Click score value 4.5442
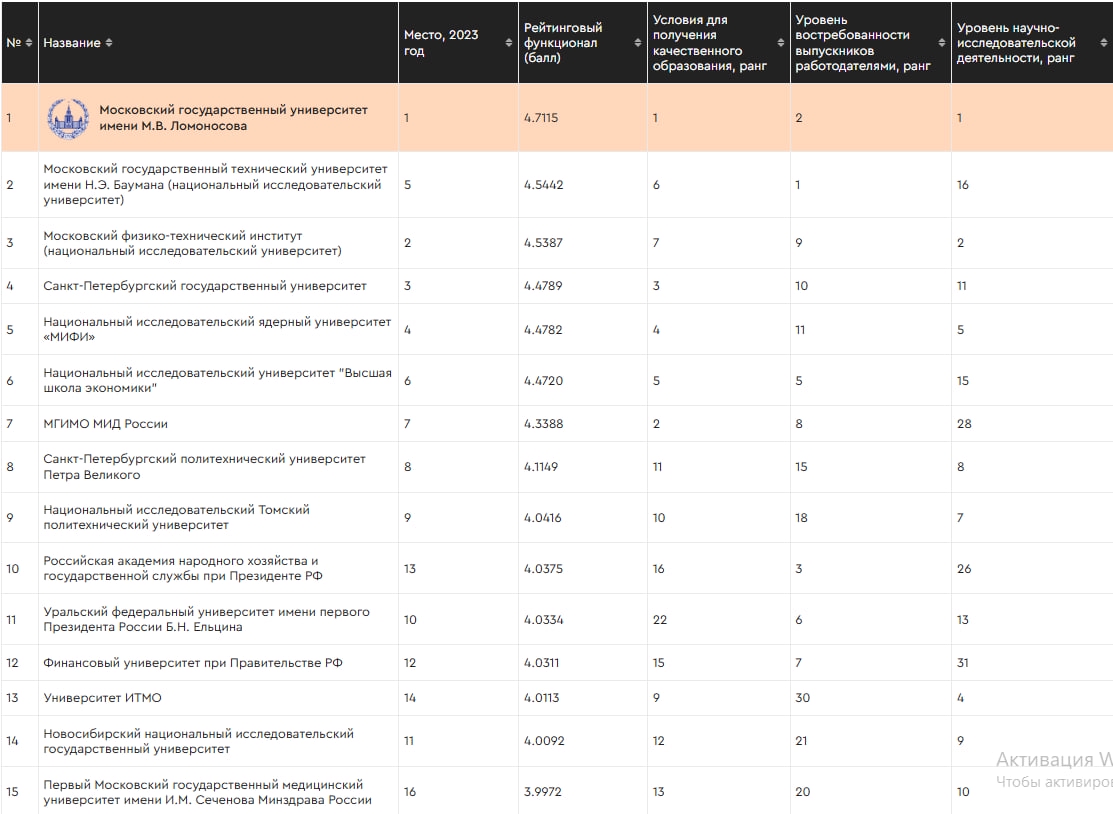The width and height of the screenshot is (1113, 814). [x=544, y=185]
